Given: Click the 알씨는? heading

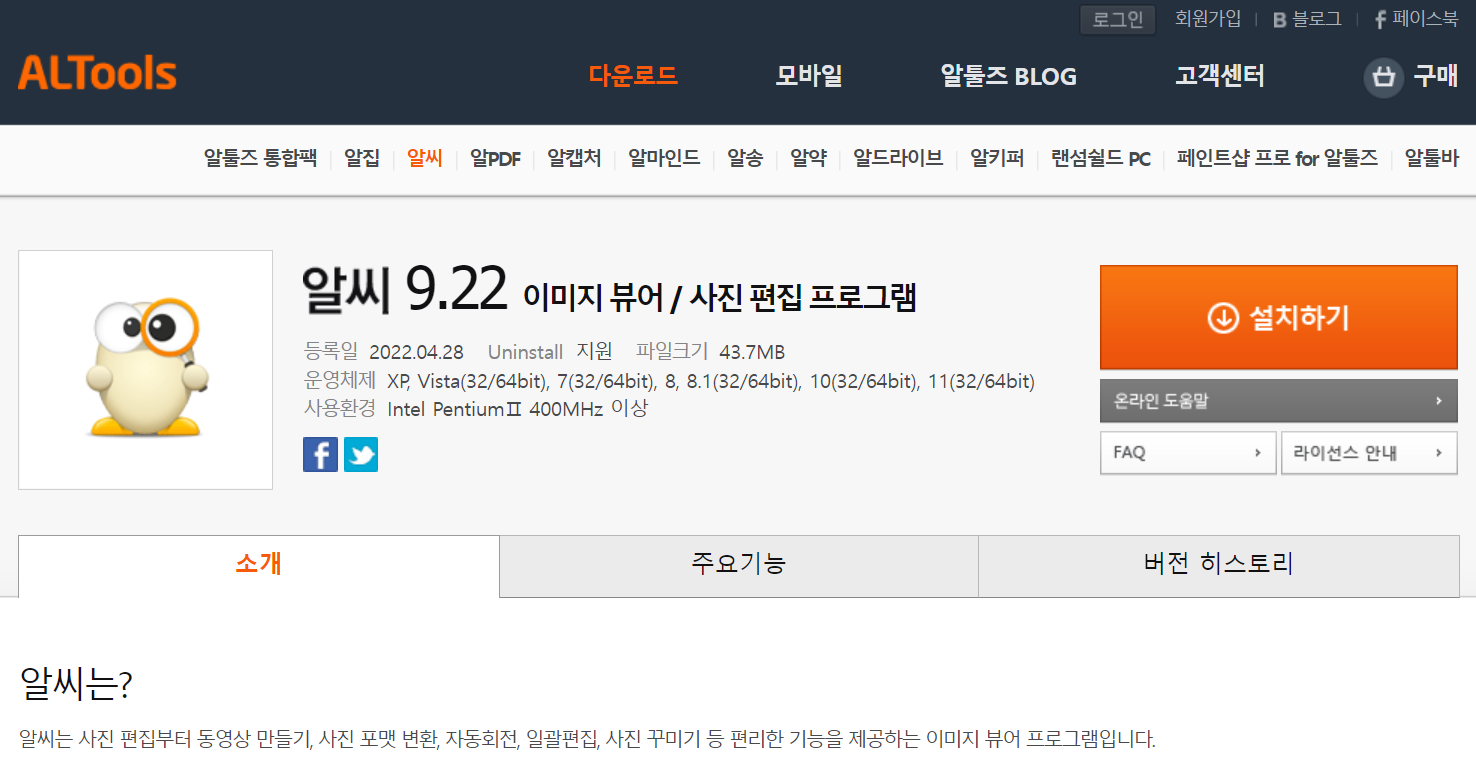Looking at the screenshot, I should coord(76,685).
